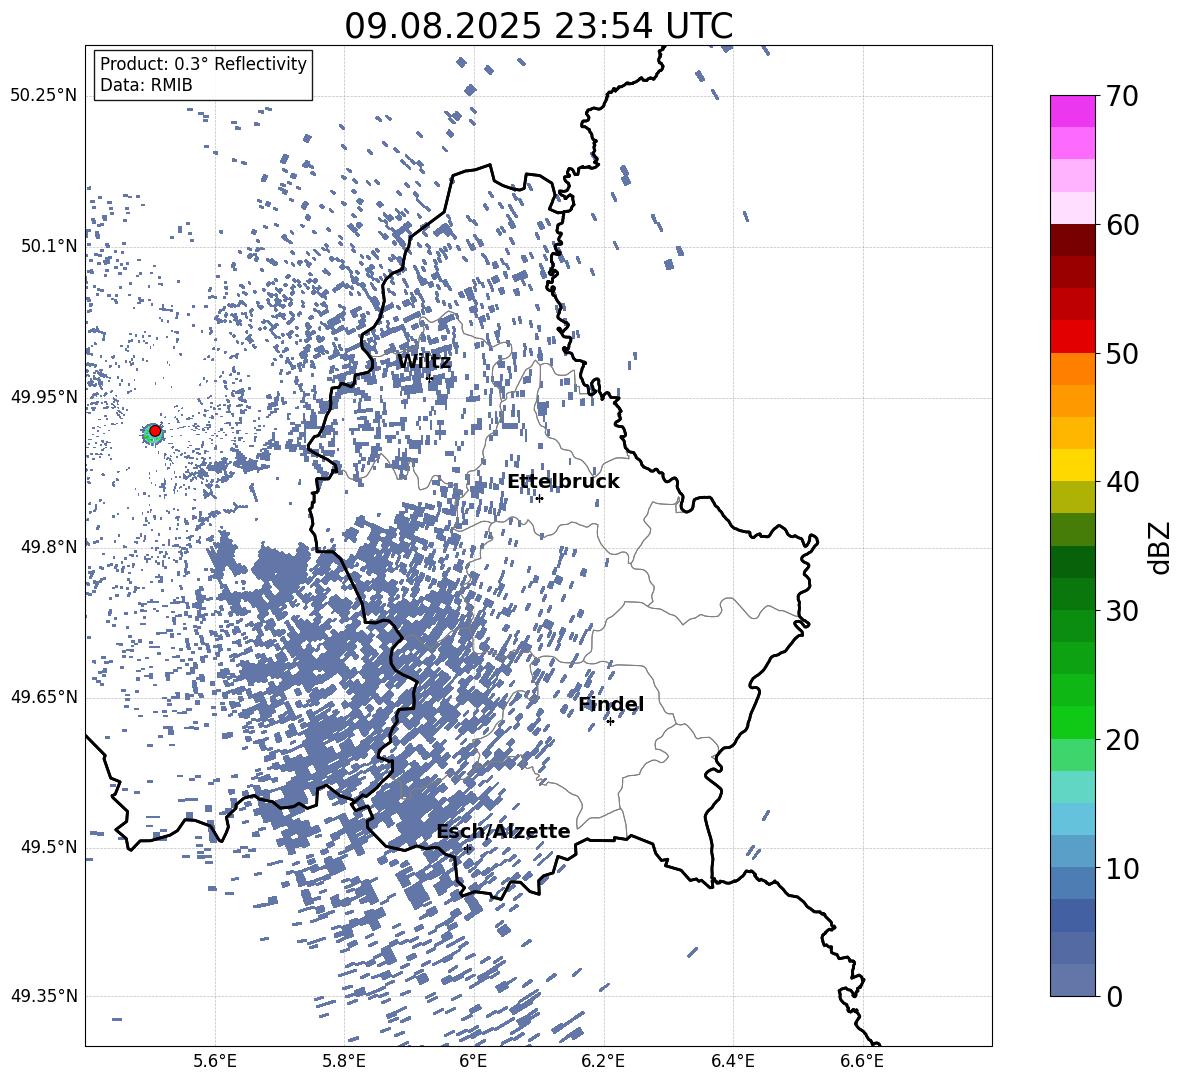Click the yellow swatch just above 40
Screen dimensions: 1184x1081
pos(1073,465)
